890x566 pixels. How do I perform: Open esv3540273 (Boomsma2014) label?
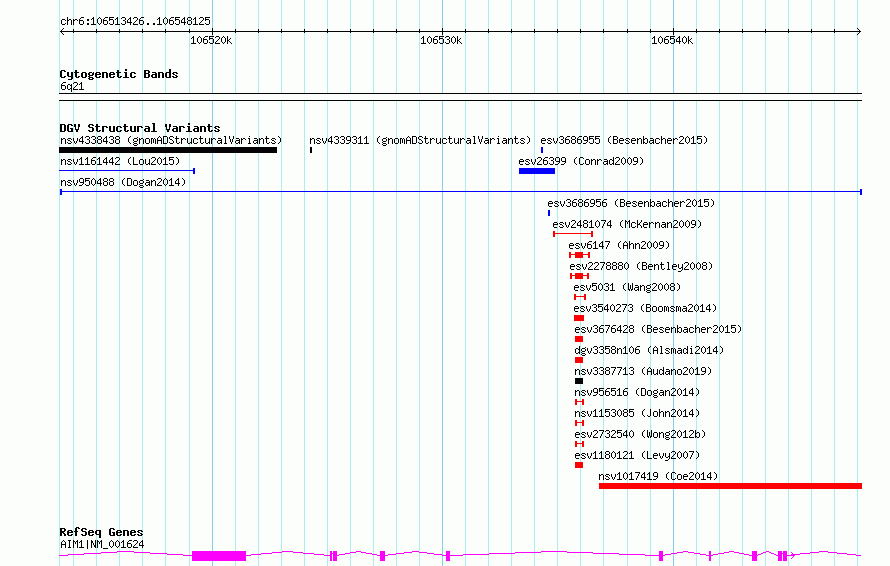[x=645, y=308]
